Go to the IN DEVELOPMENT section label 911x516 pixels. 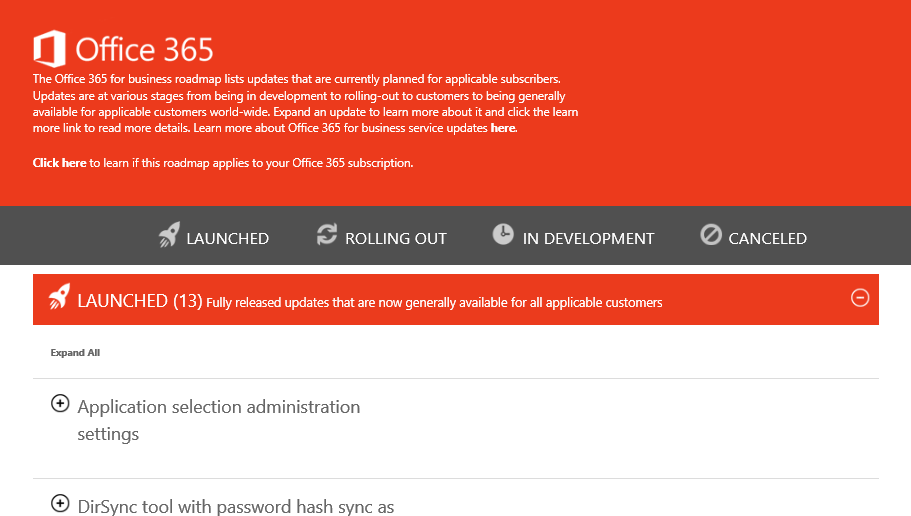coord(588,238)
